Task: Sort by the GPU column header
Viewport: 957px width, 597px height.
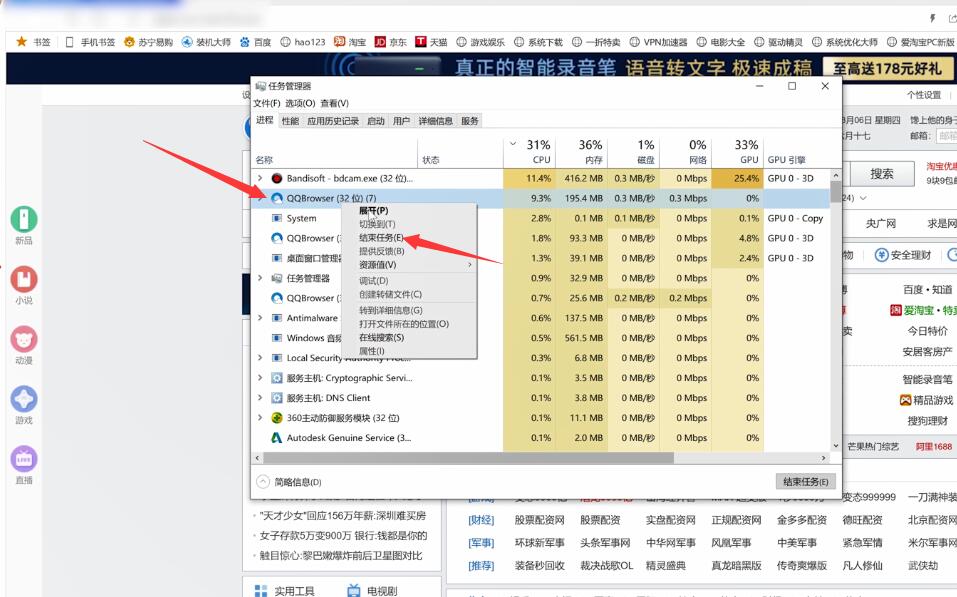Action: (738, 152)
